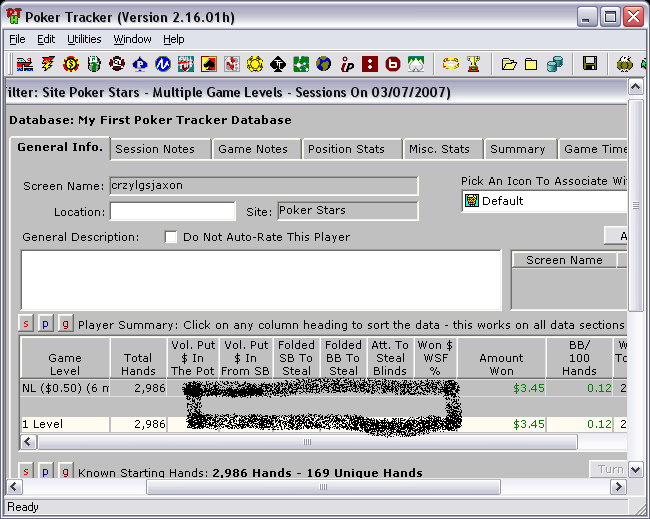This screenshot has height=519, width=650.
Task: Click the main window scroll up arrow
Action: 635,86
